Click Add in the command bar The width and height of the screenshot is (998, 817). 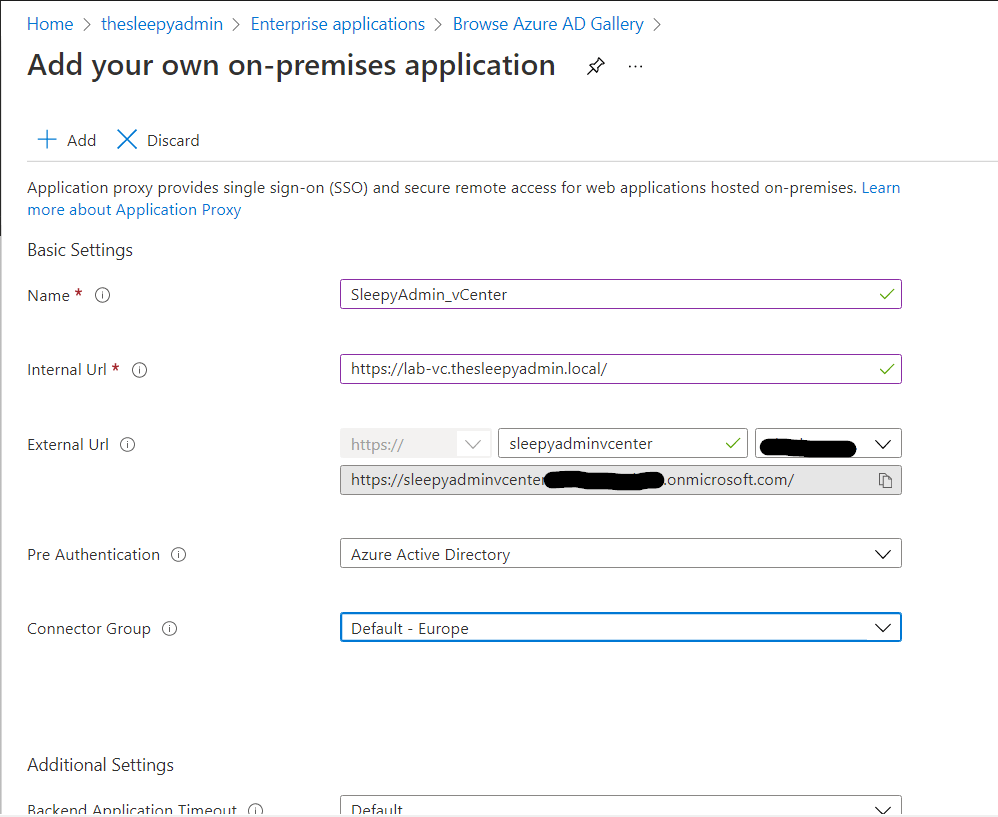(67, 140)
